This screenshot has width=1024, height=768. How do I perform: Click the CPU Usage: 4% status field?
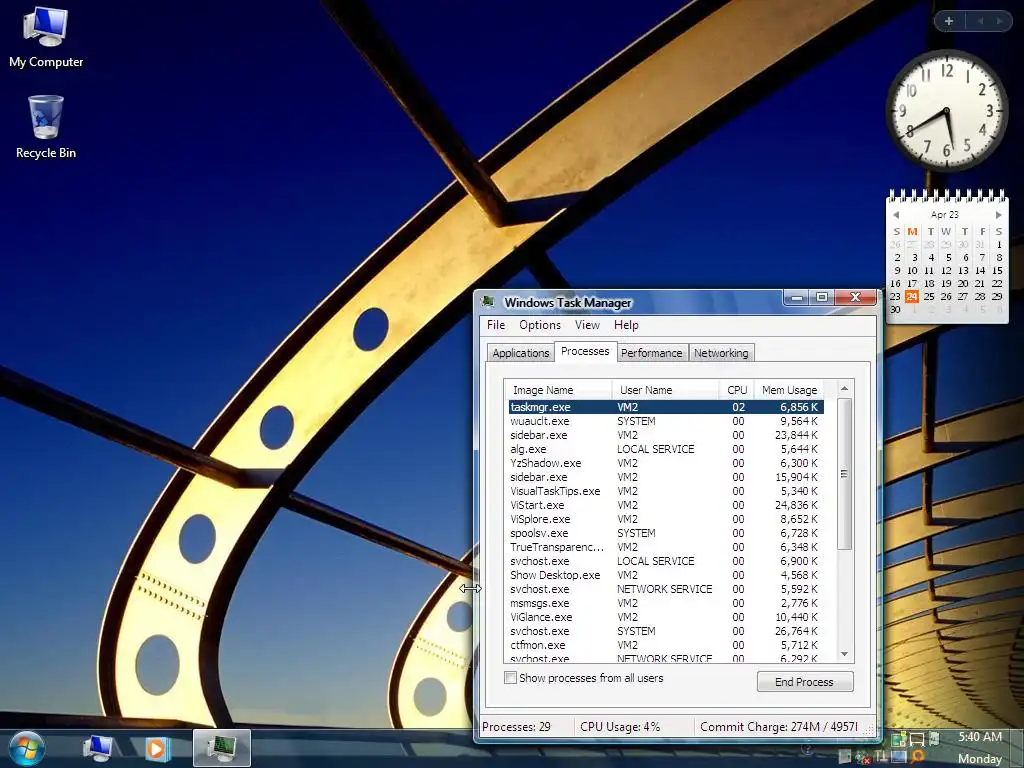(633, 727)
